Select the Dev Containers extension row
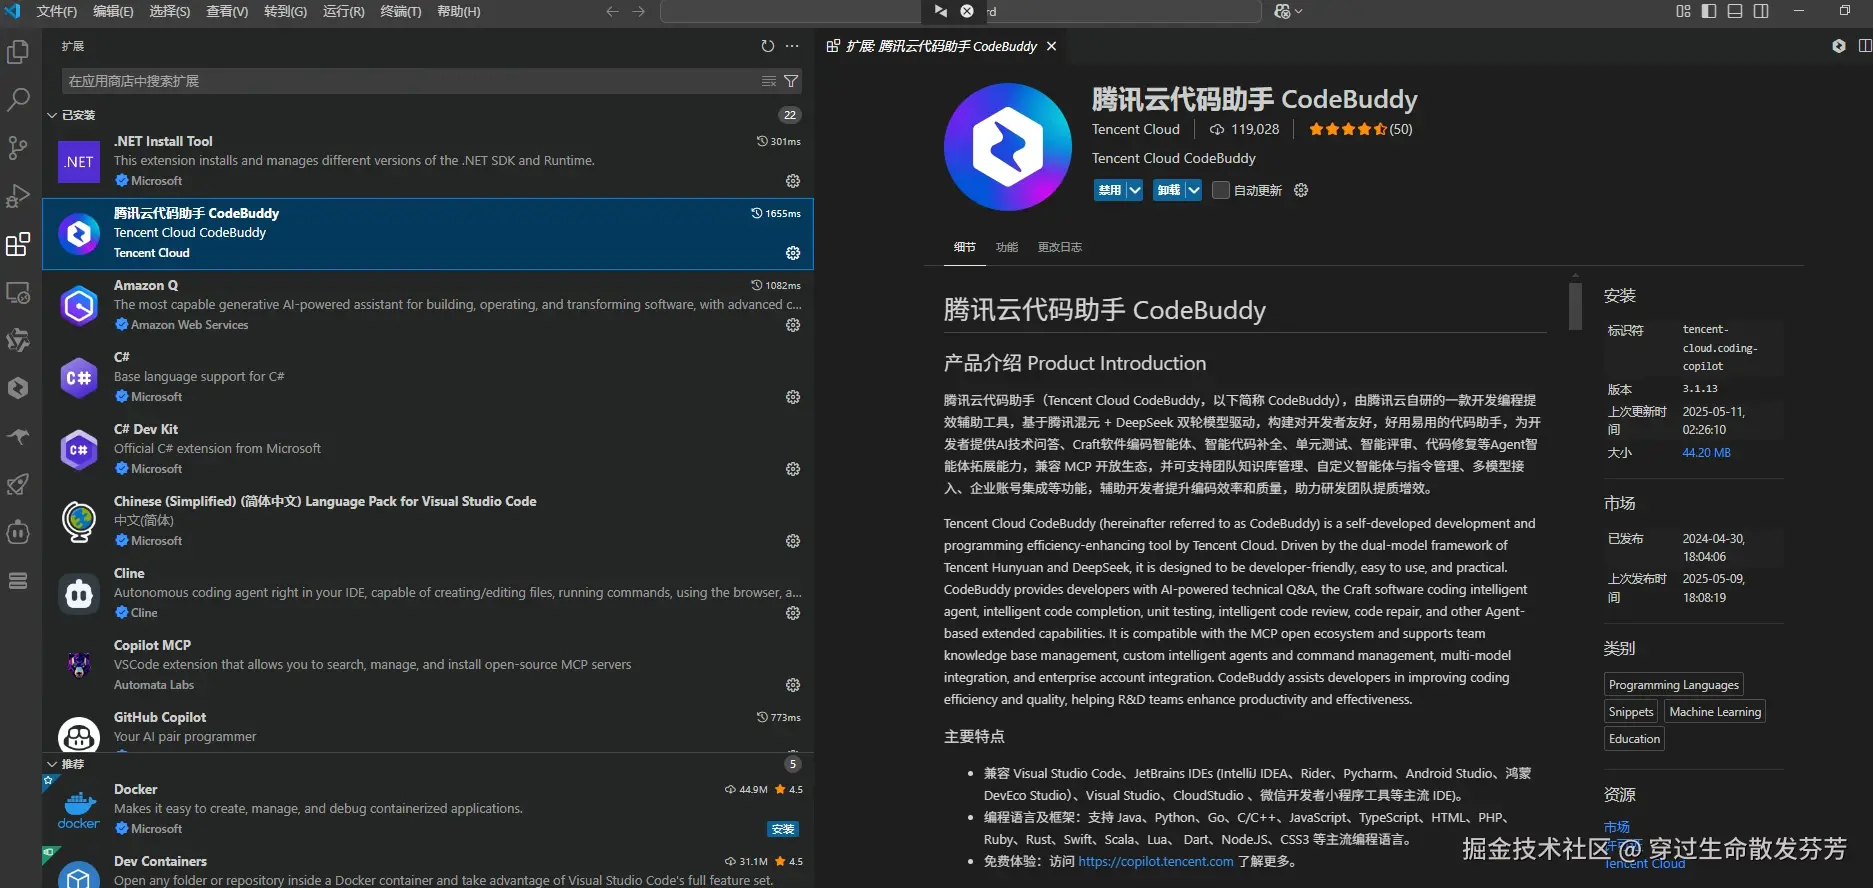The image size is (1873, 888). coord(428,868)
